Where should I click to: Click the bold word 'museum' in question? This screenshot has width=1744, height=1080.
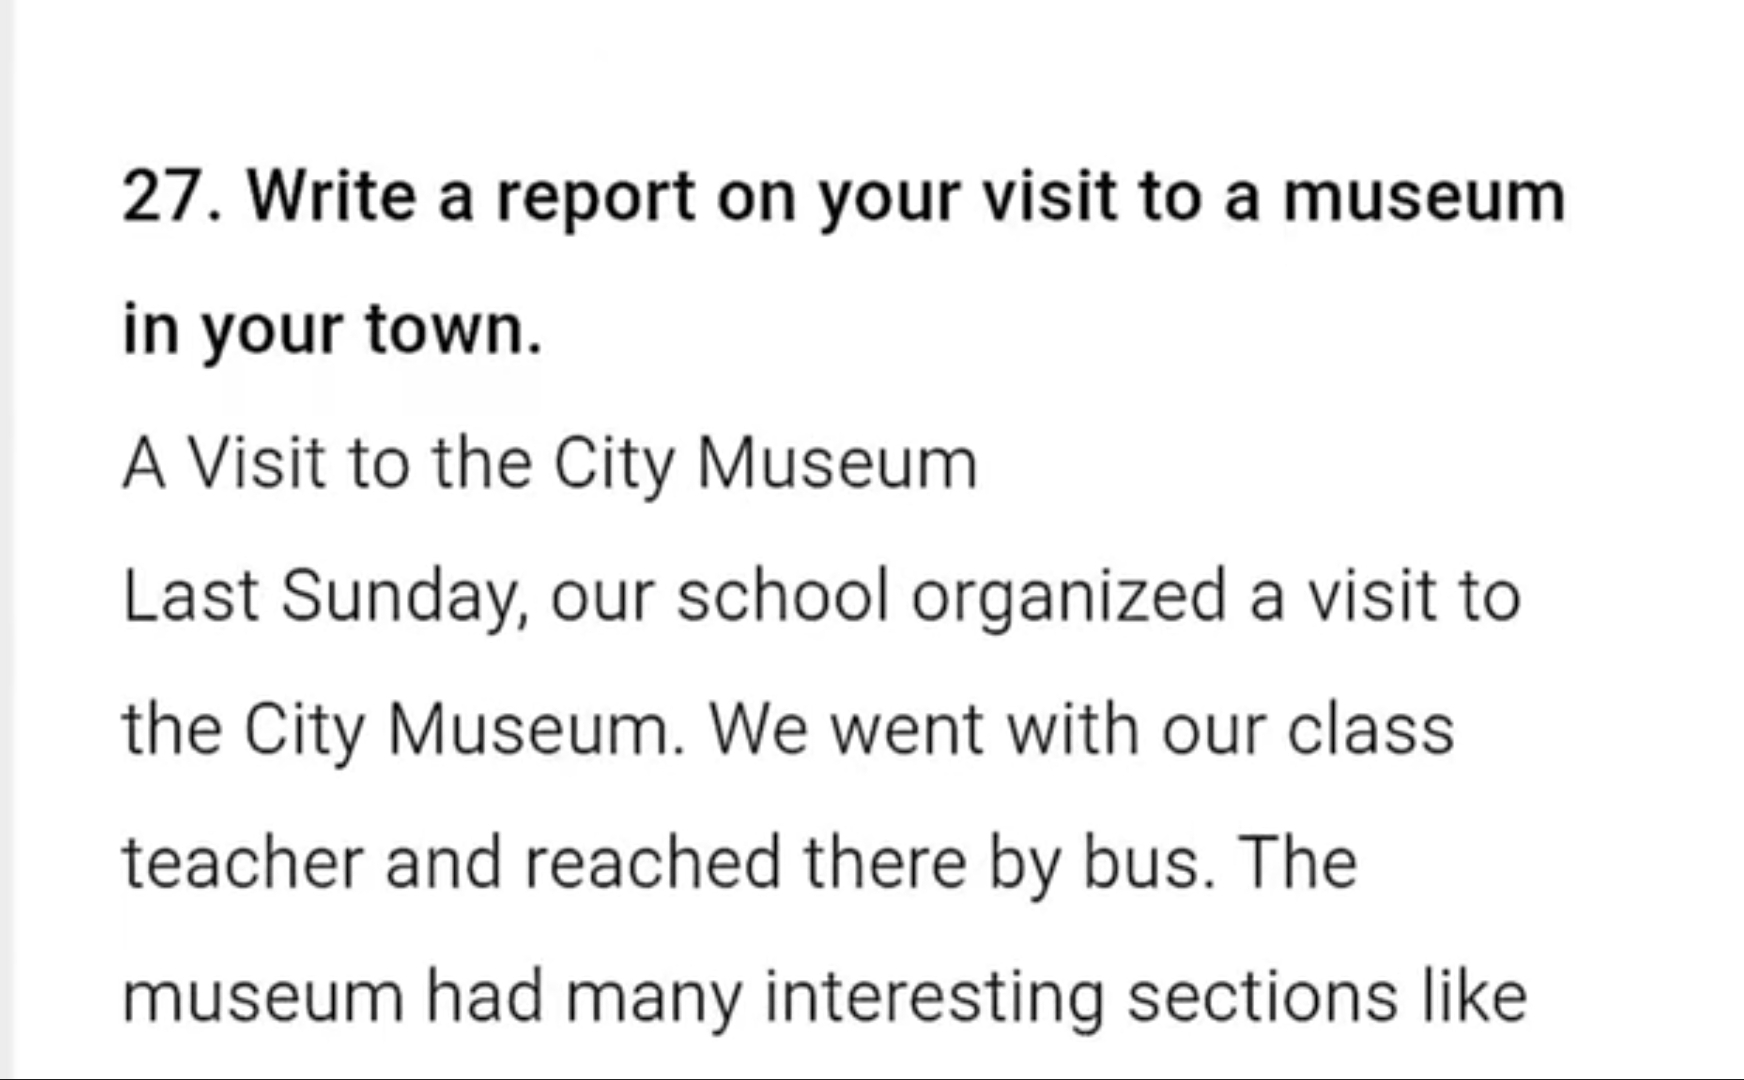point(1424,197)
